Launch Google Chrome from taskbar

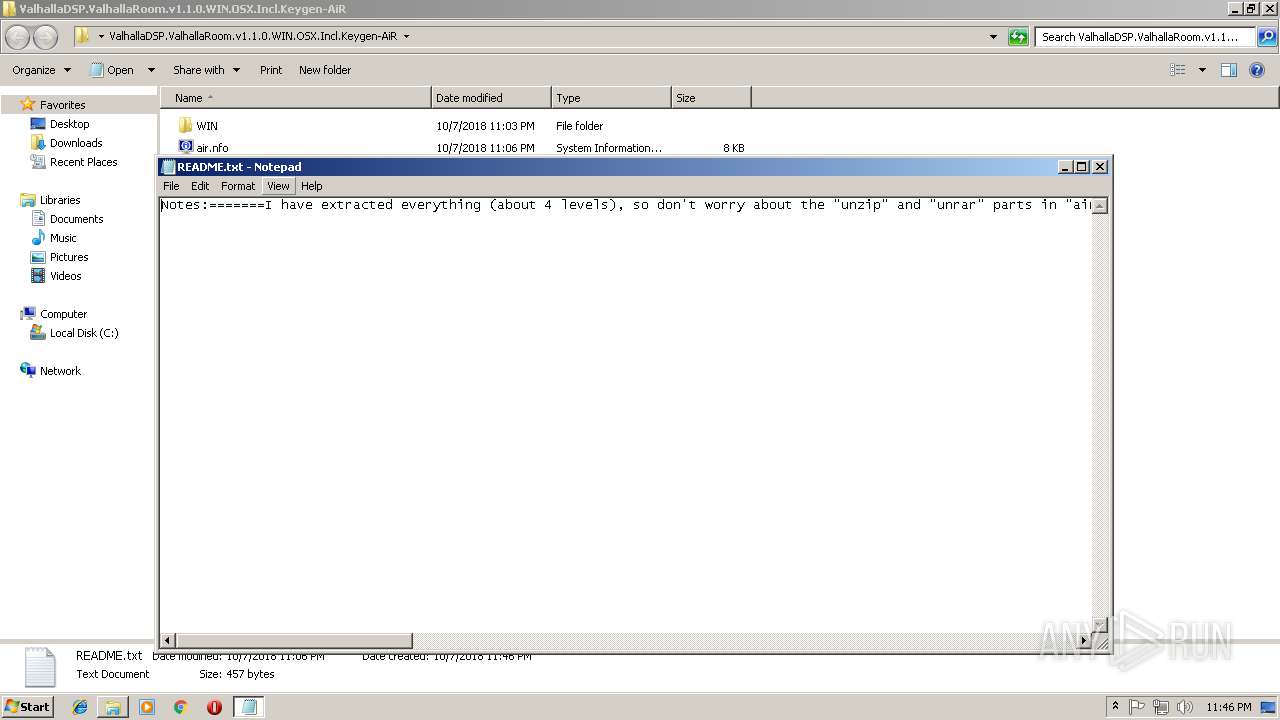pyautogui.click(x=180, y=707)
